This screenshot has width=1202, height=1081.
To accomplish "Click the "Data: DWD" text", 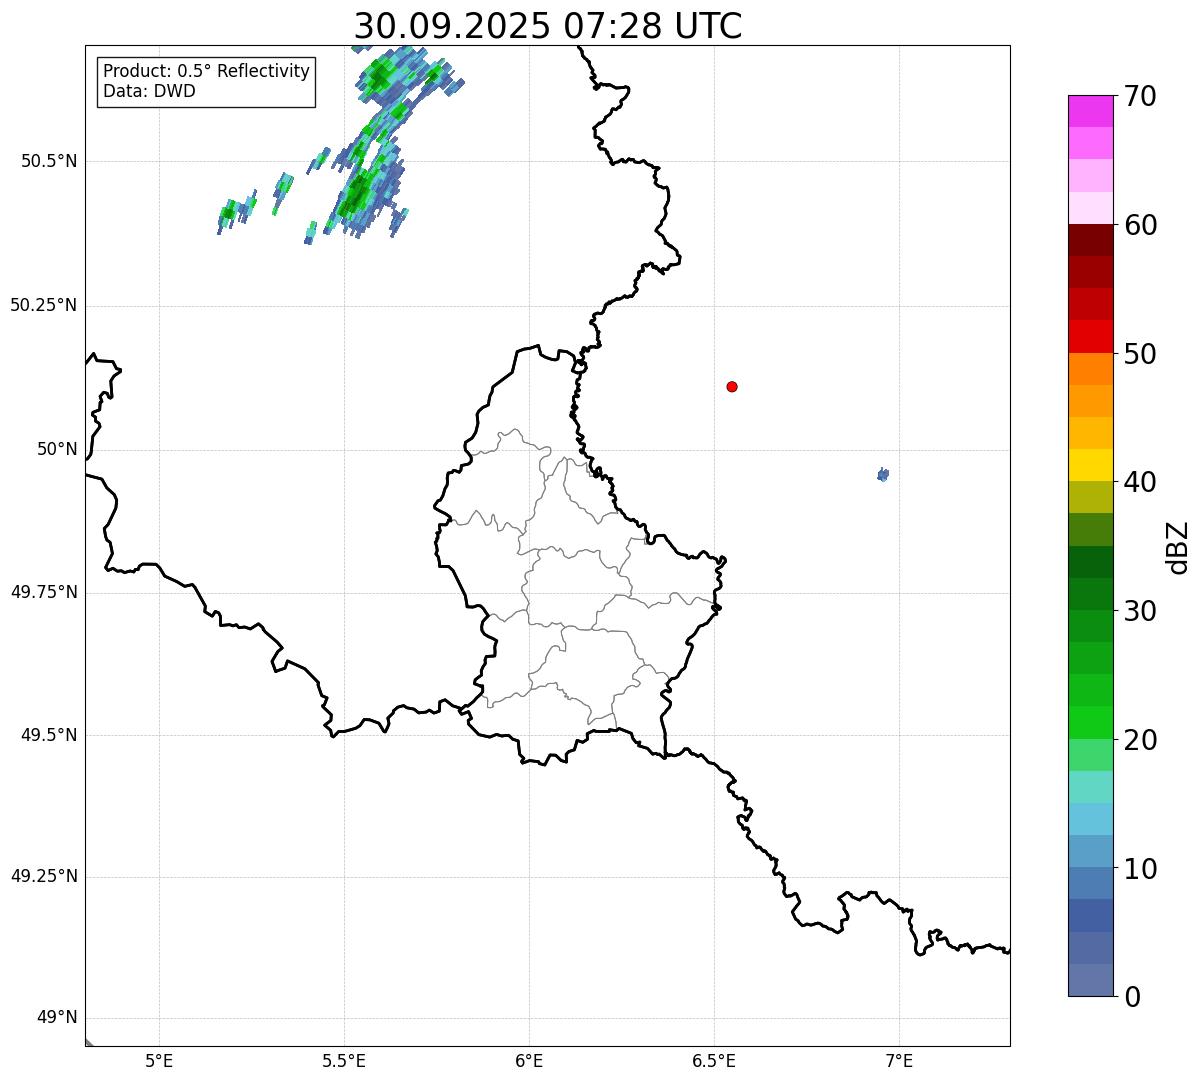I will [149, 91].
